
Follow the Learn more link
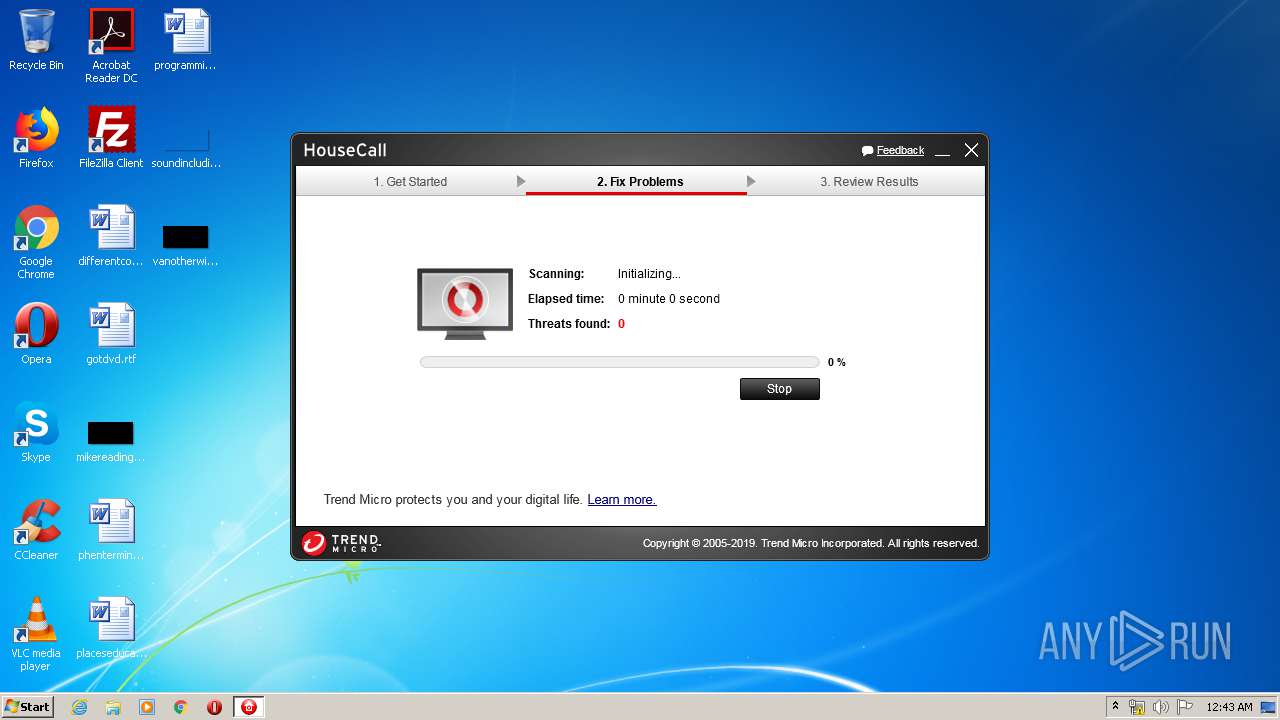[622, 500]
